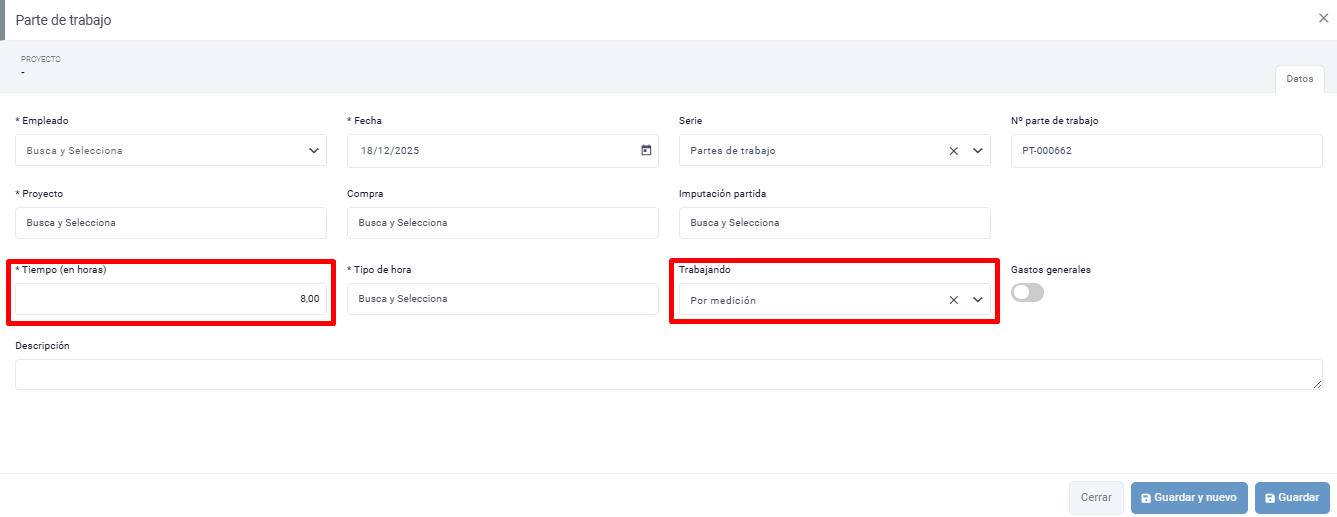
Task: Click the Proyecto search field
Action: pyautogui.click(x=170, y=223)
